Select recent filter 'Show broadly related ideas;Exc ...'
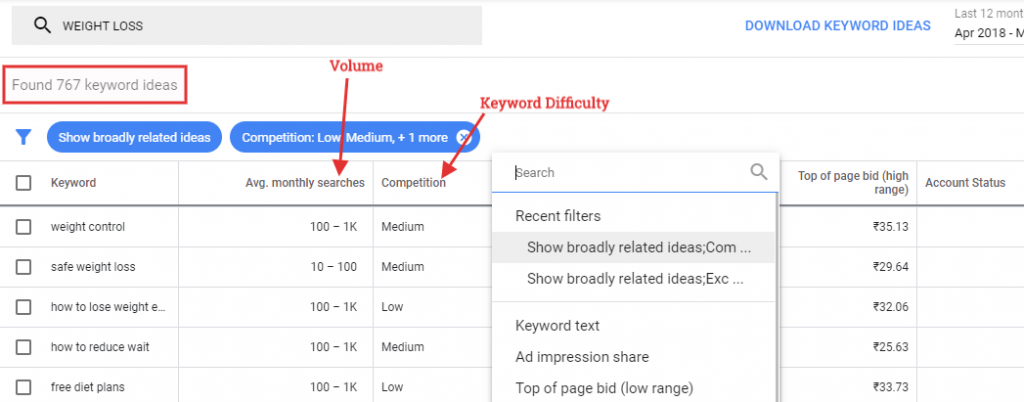Screen dimensions: 1024x402 (x=633, y=279)
